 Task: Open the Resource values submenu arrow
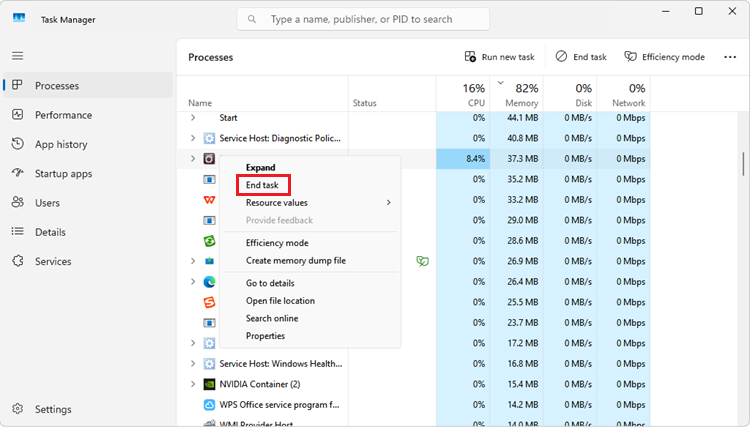[388, 203]
